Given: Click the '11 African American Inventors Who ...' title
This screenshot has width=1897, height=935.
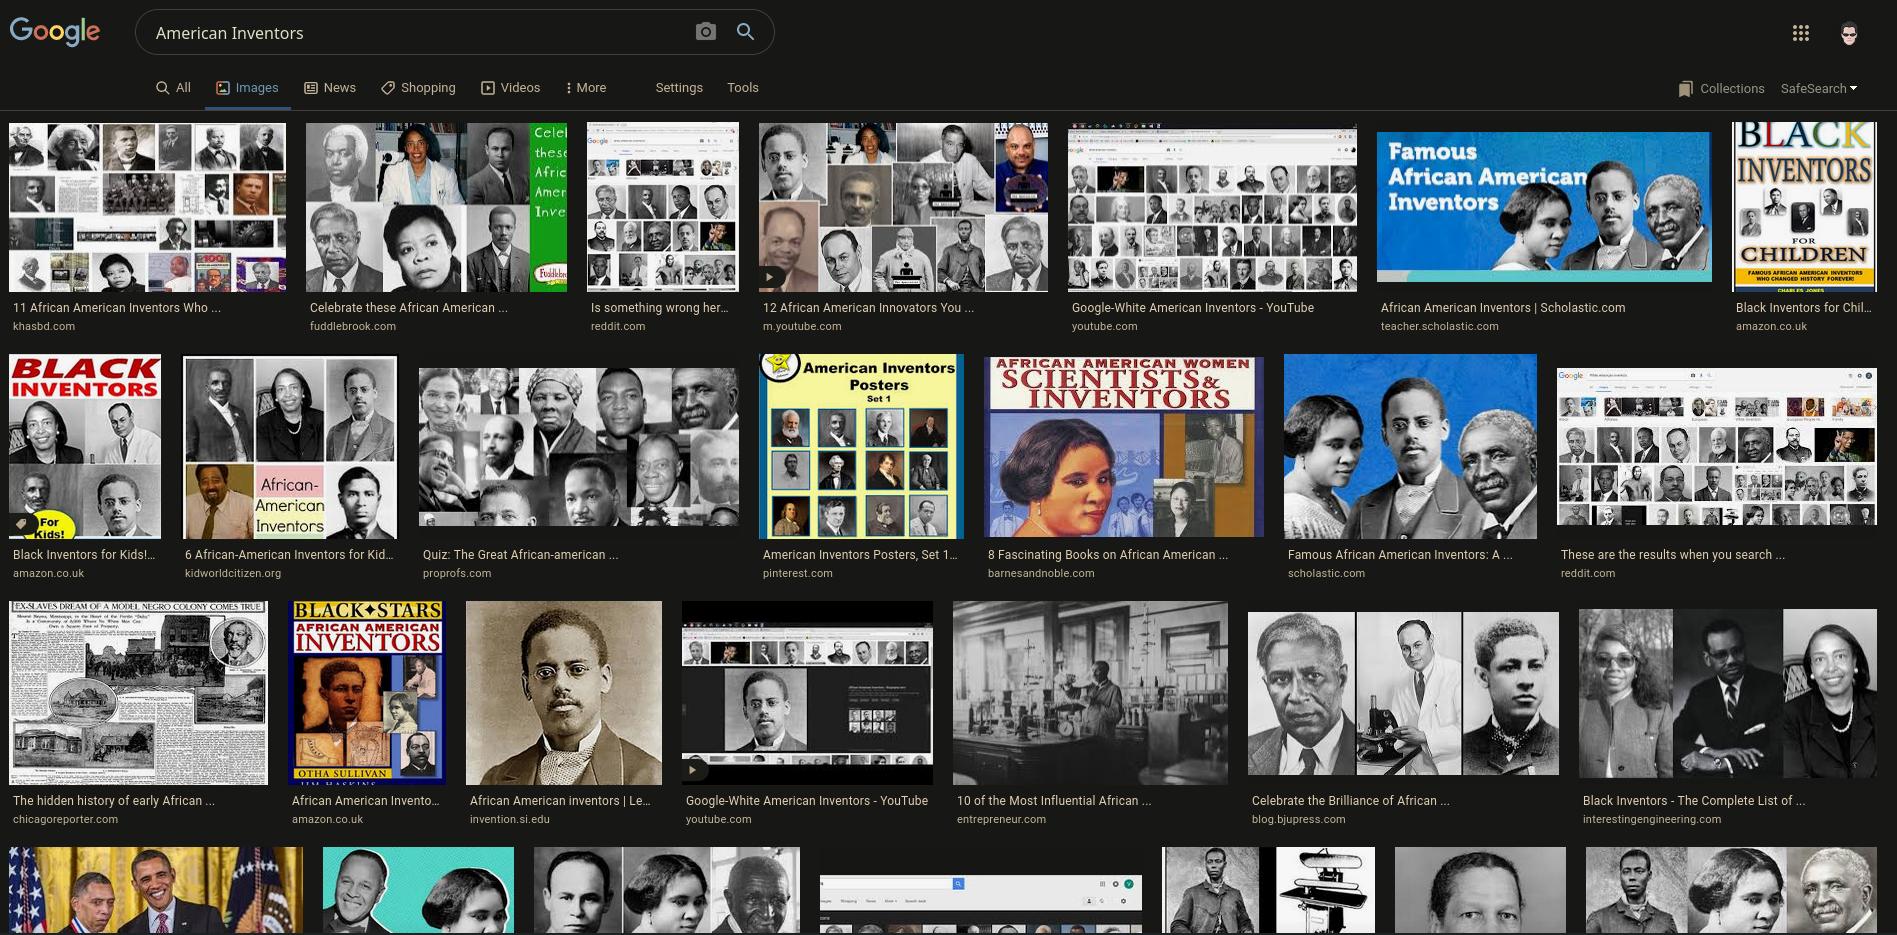Looking at the screenshot, I should tap(117, 308).
